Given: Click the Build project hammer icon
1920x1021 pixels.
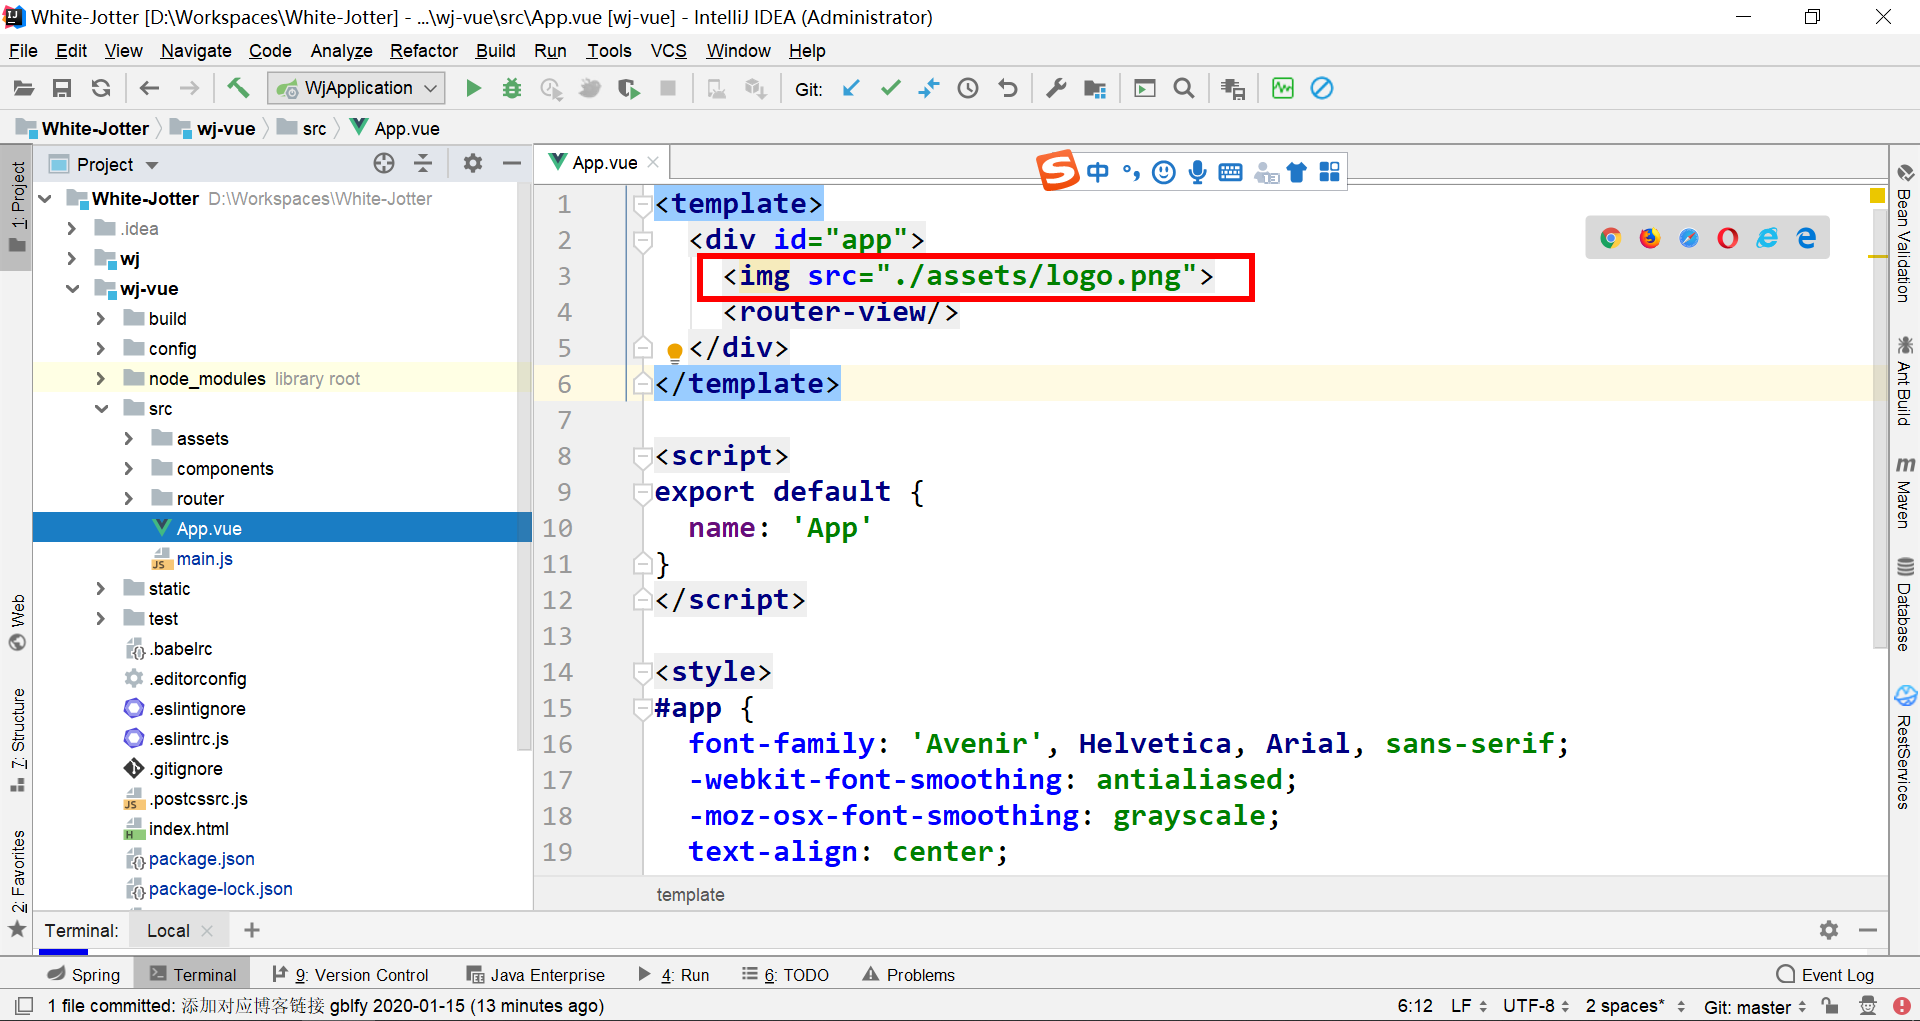Looking at the screenshot, I should tap(237, 88).
